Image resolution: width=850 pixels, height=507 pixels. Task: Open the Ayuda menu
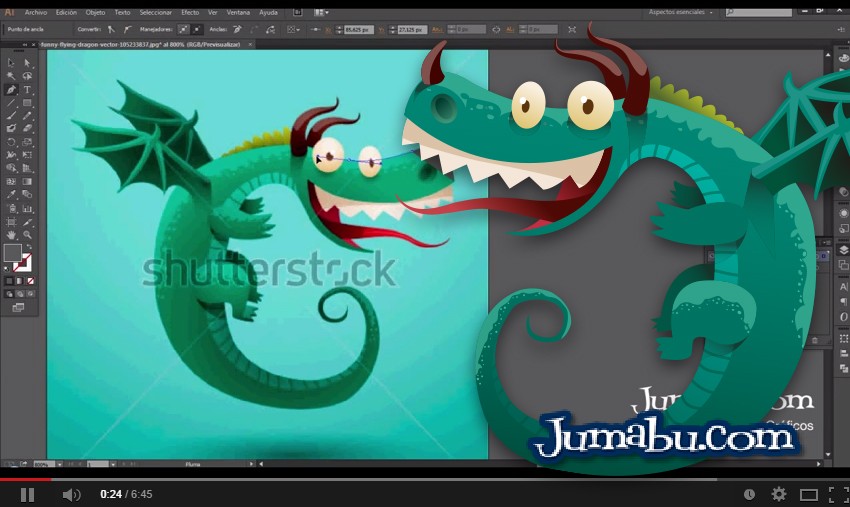point(268,12)
